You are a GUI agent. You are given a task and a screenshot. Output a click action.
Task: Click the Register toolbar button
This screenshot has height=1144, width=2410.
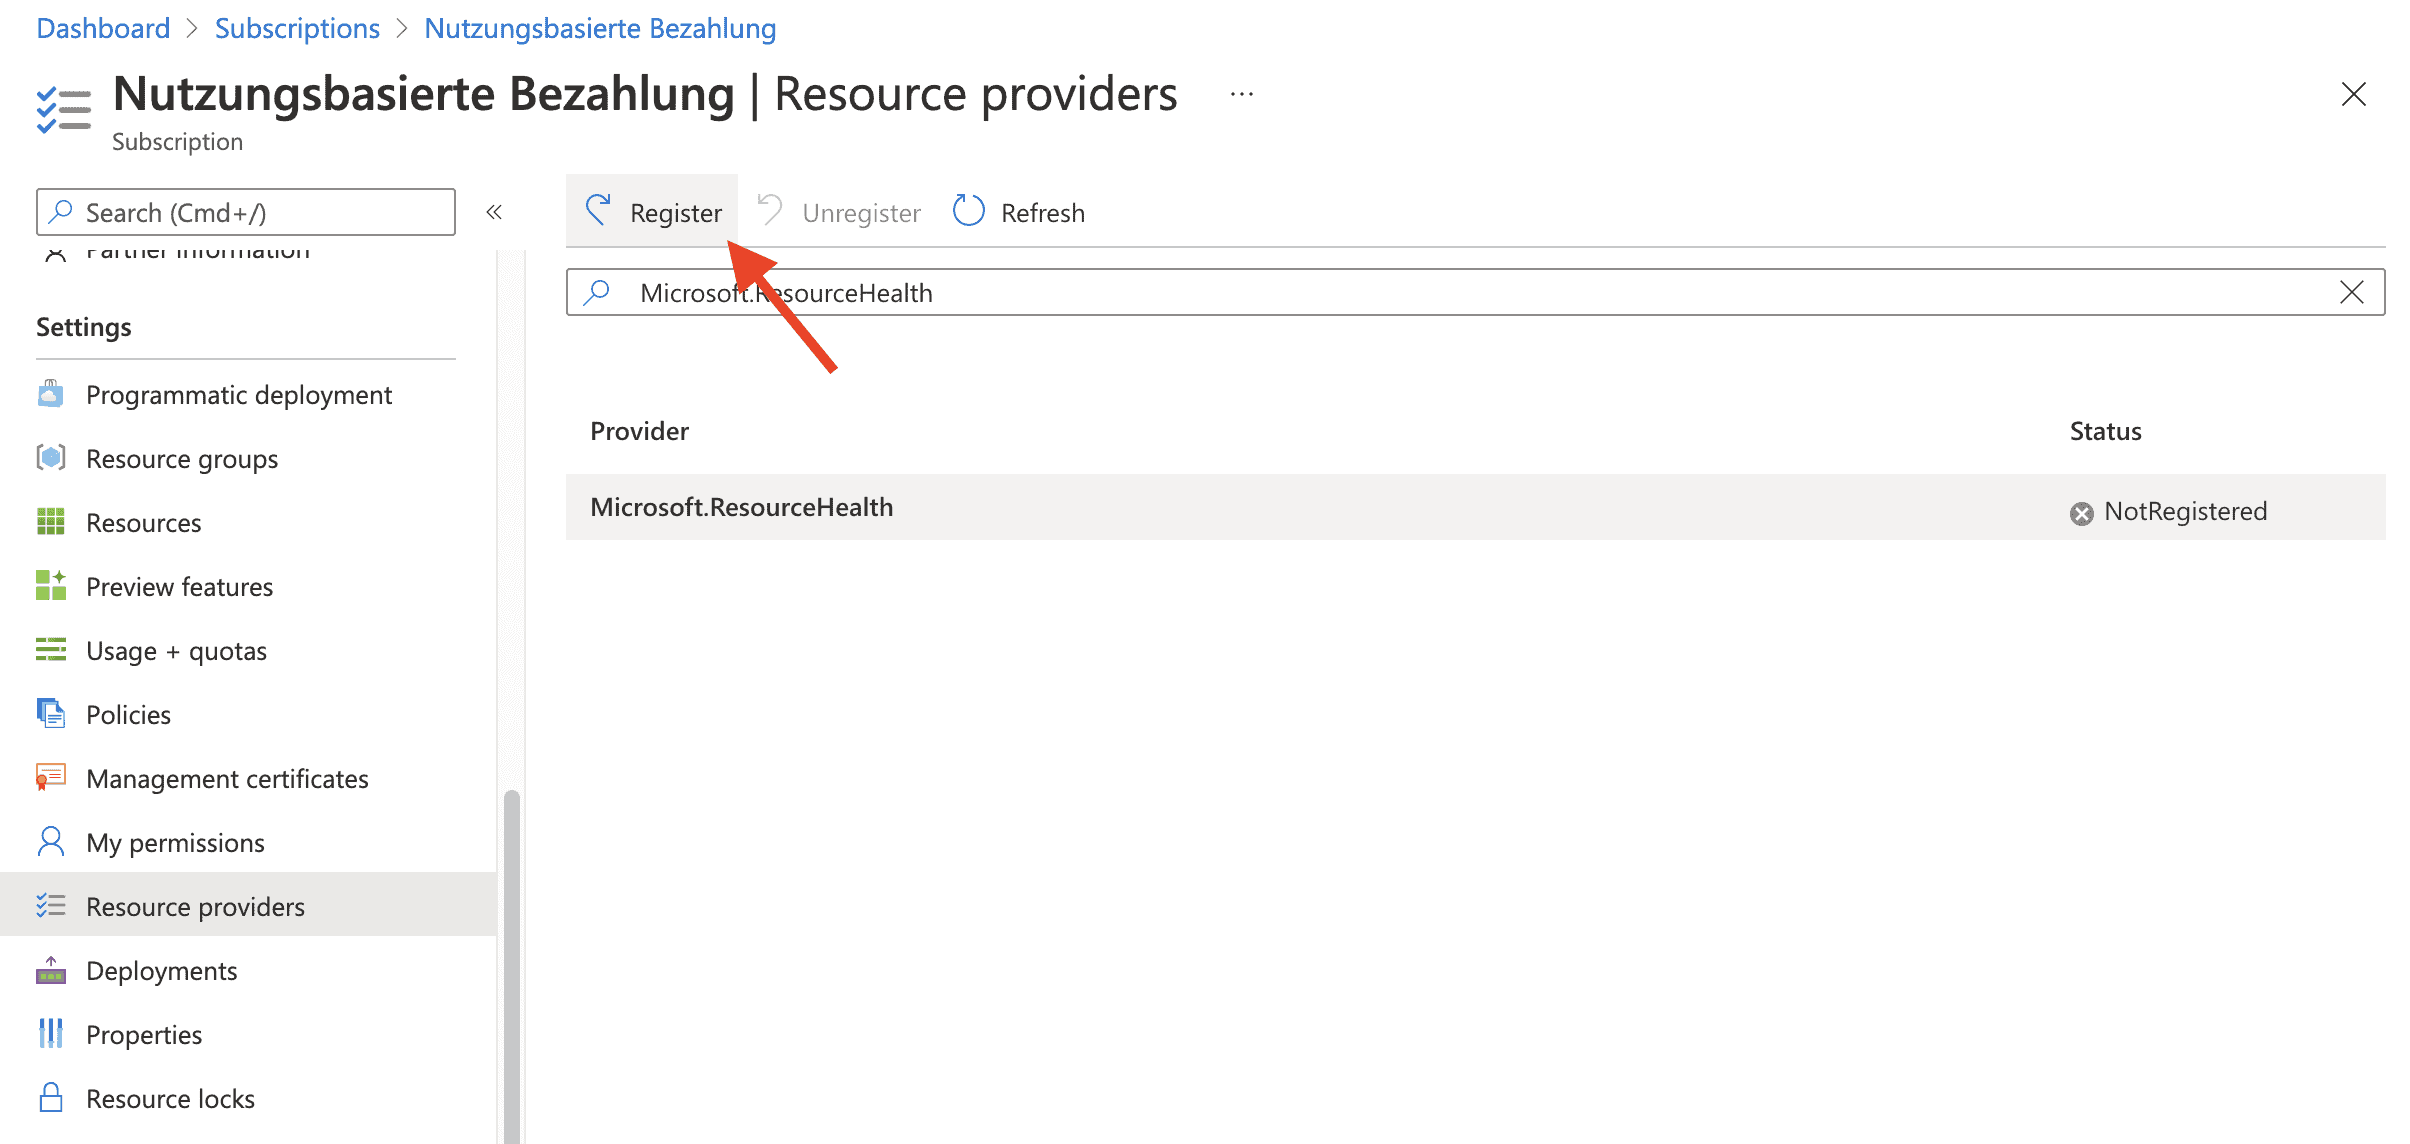654,212
